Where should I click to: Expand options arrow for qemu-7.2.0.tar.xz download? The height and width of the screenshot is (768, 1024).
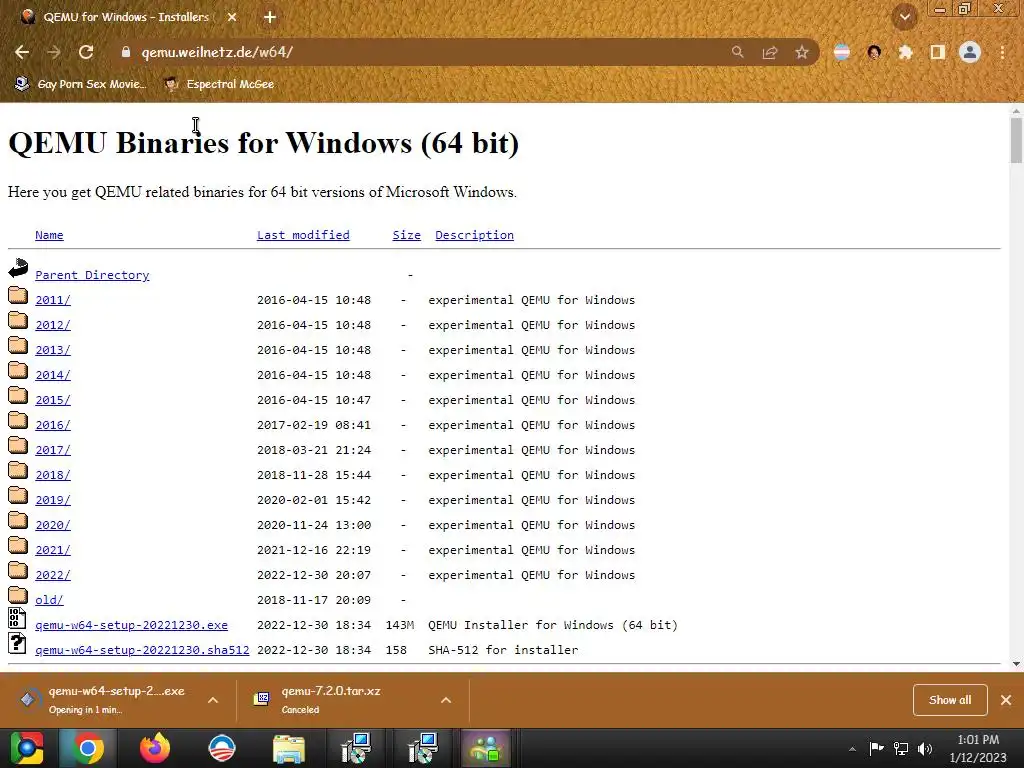[x=446, y=700]
